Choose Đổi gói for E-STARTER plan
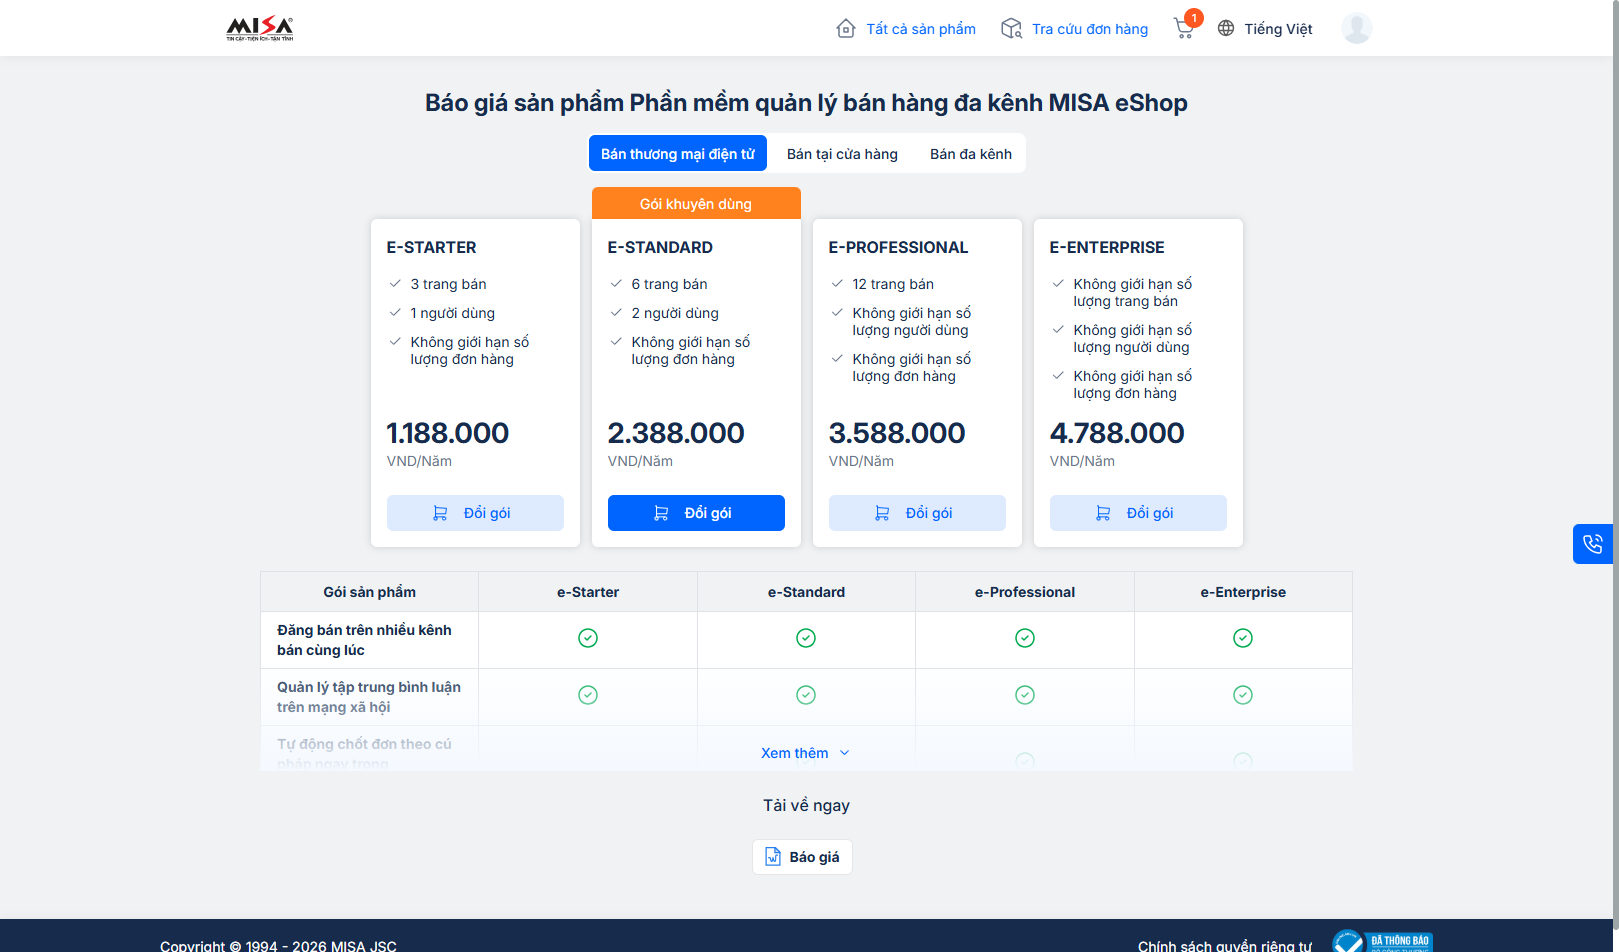Image resolution: width=1619 pixels, height=952 pixels. (475, 513)
